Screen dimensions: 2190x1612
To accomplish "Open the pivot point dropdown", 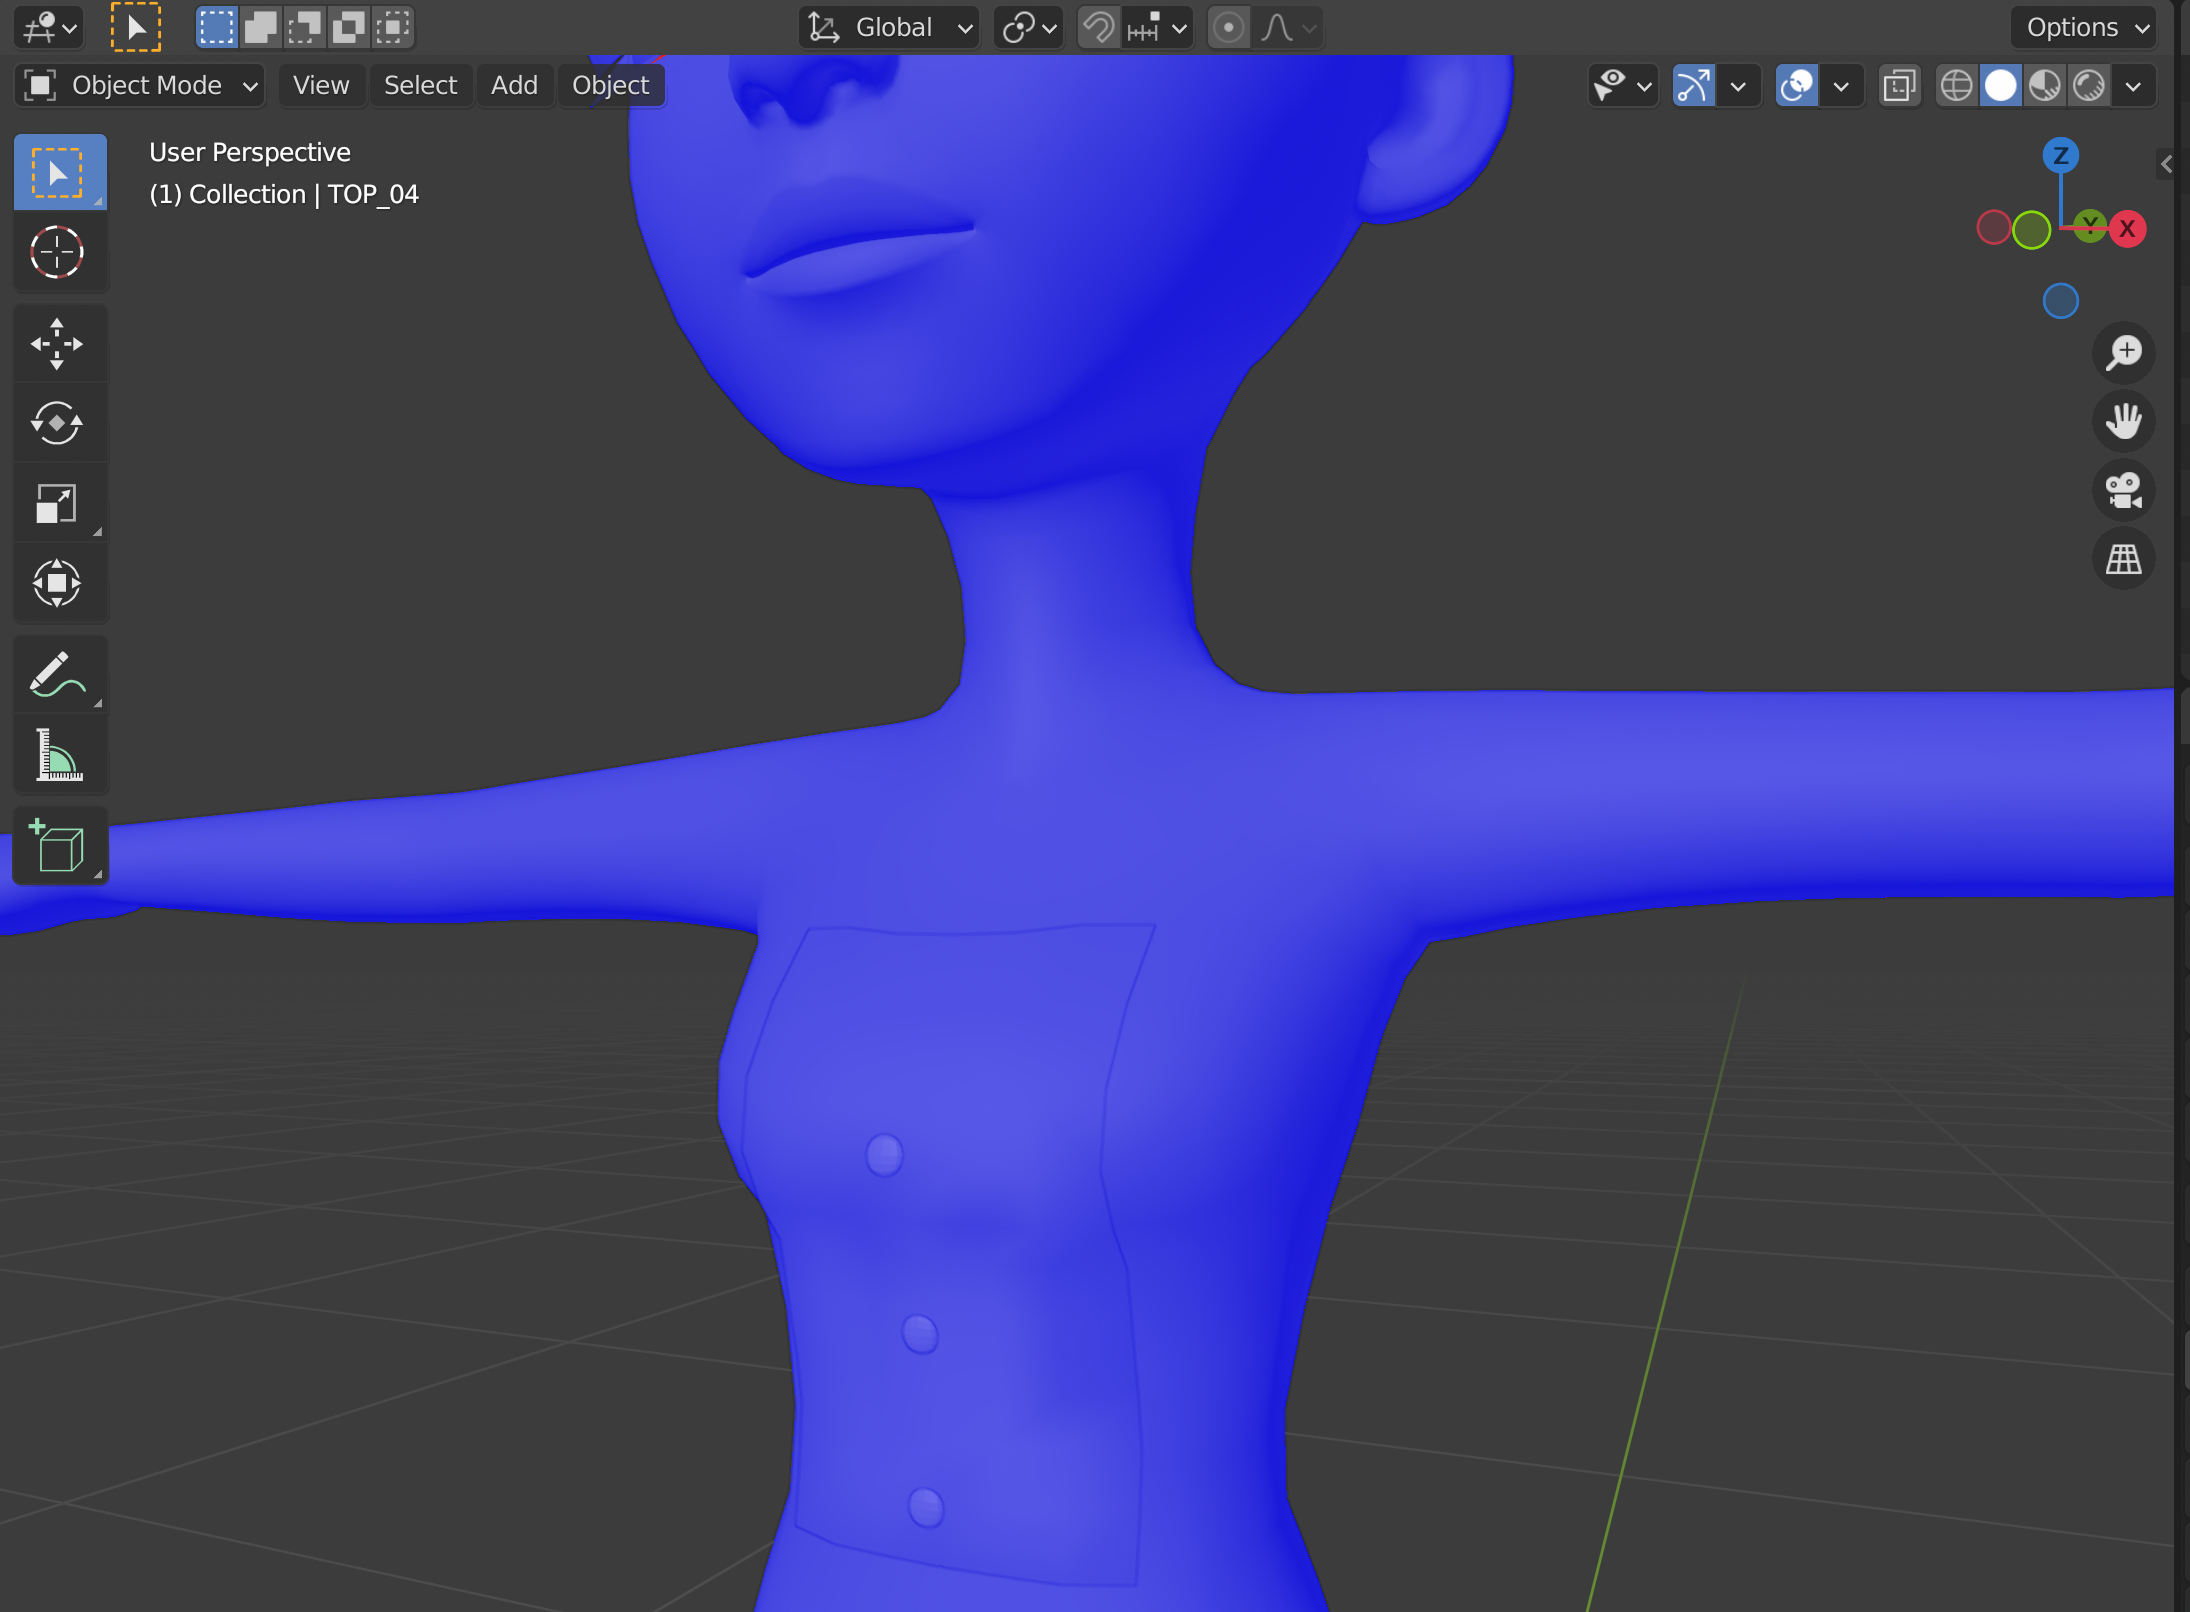I will point(1028,27).
